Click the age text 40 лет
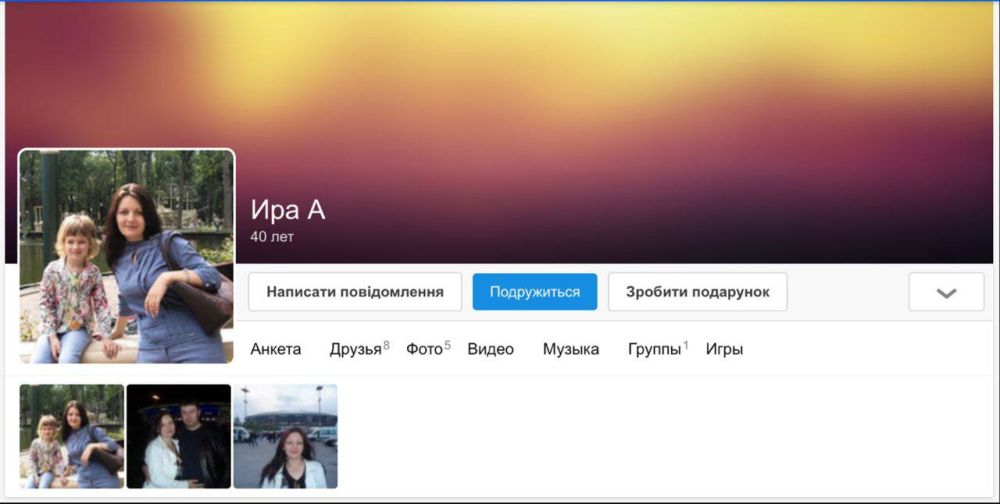 click(x=272, y=237)
